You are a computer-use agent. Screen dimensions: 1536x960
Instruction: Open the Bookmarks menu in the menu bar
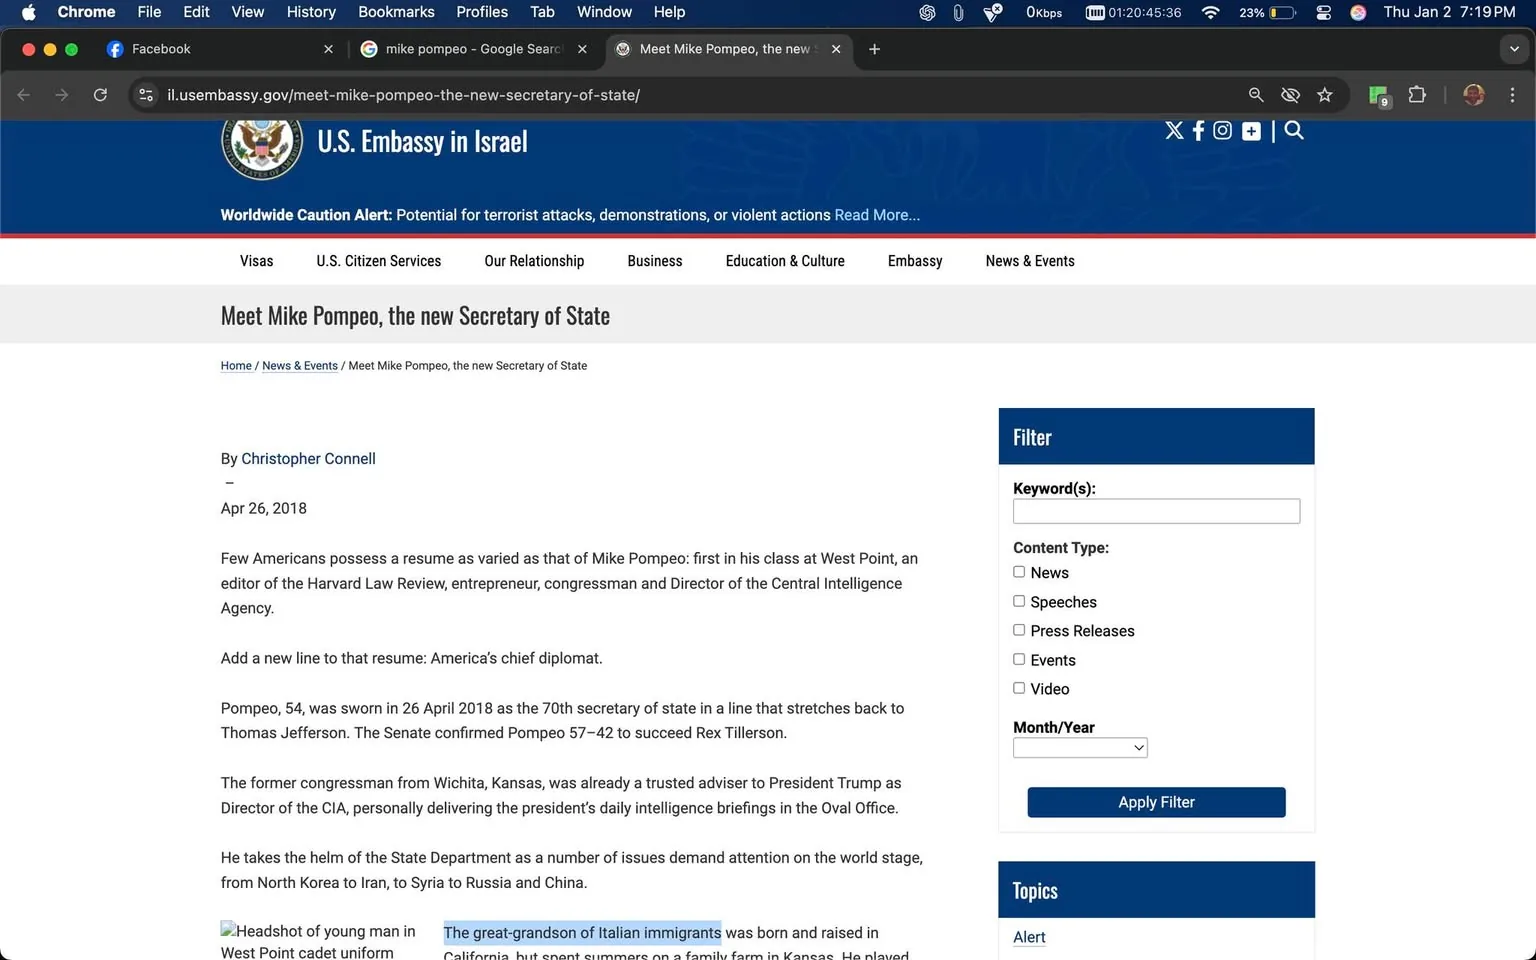(396, 12)
